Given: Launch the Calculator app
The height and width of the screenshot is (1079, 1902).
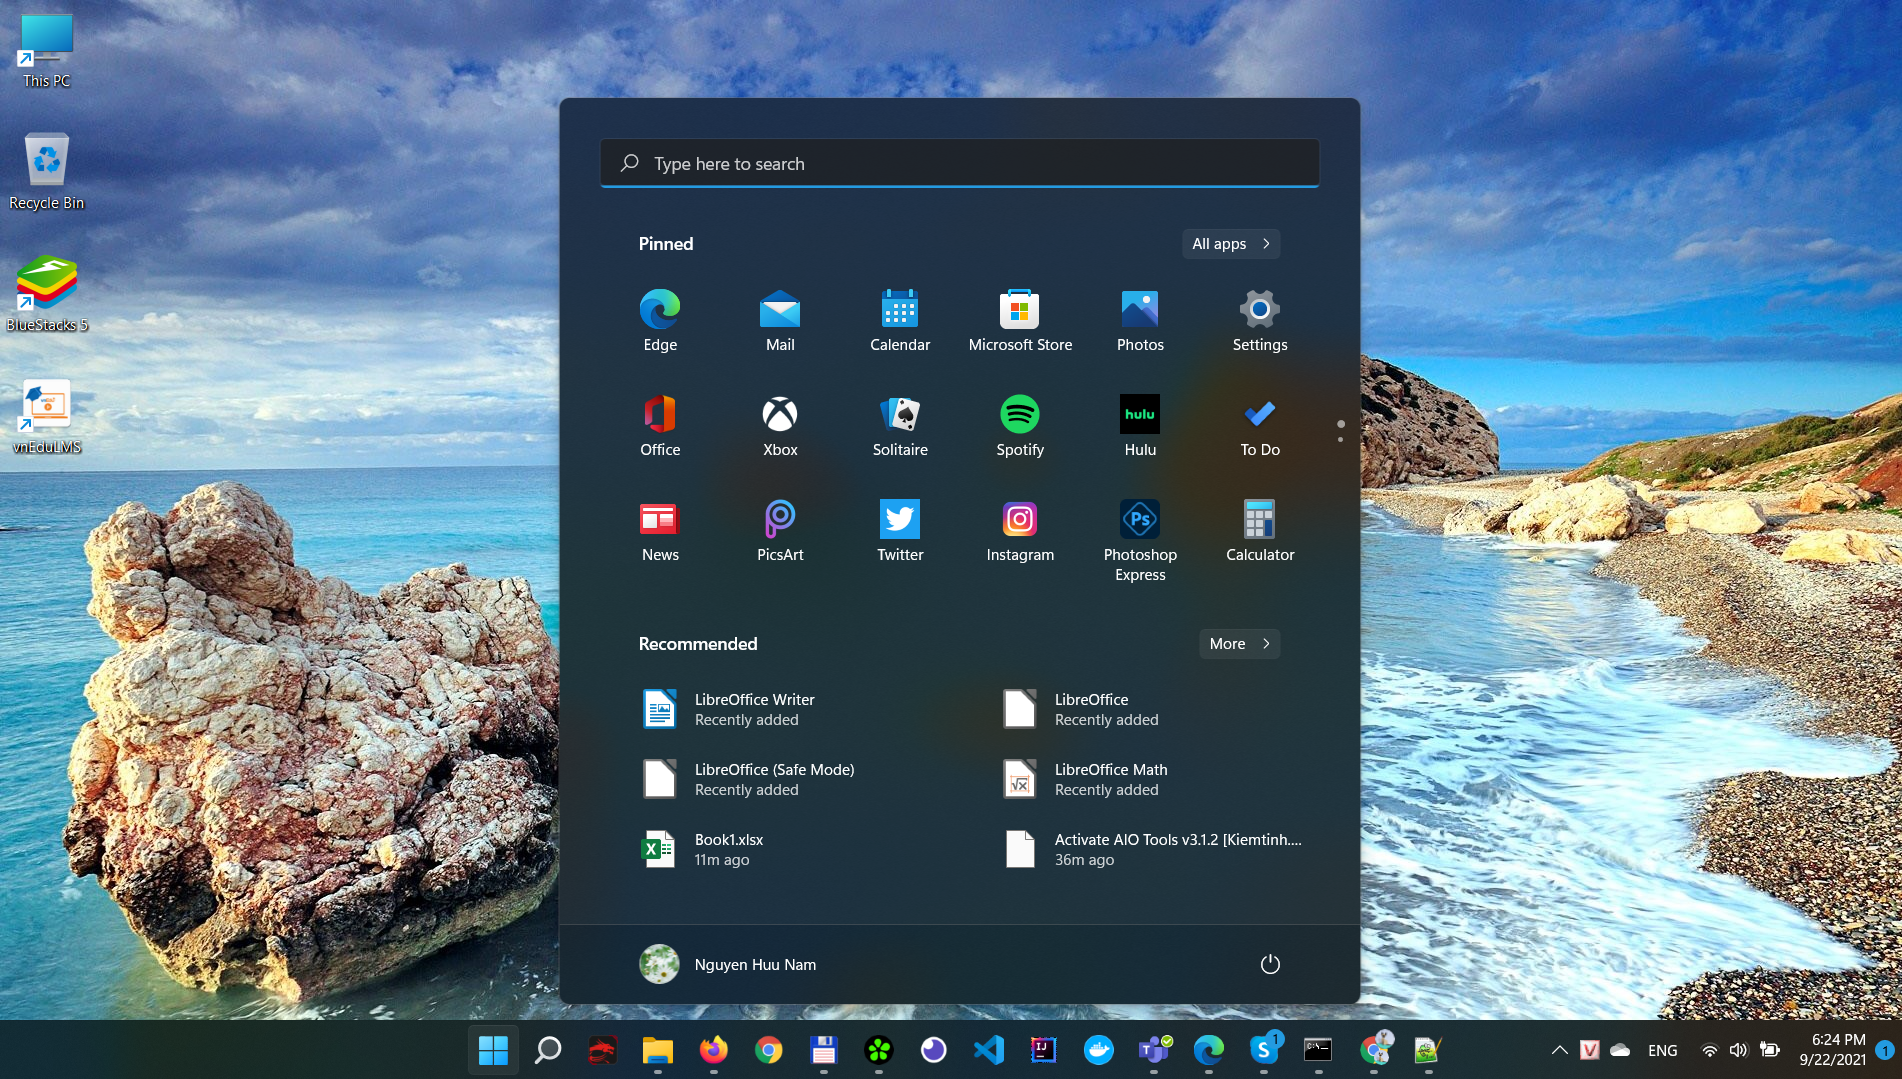Looking at the screenshot, I should [x=1260, y=530].
